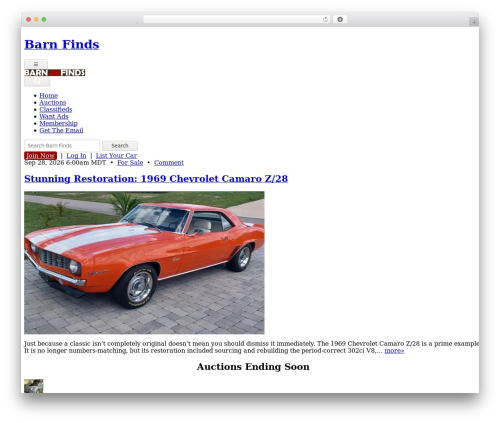Click the Barn Finds logo image

[55, 73]
